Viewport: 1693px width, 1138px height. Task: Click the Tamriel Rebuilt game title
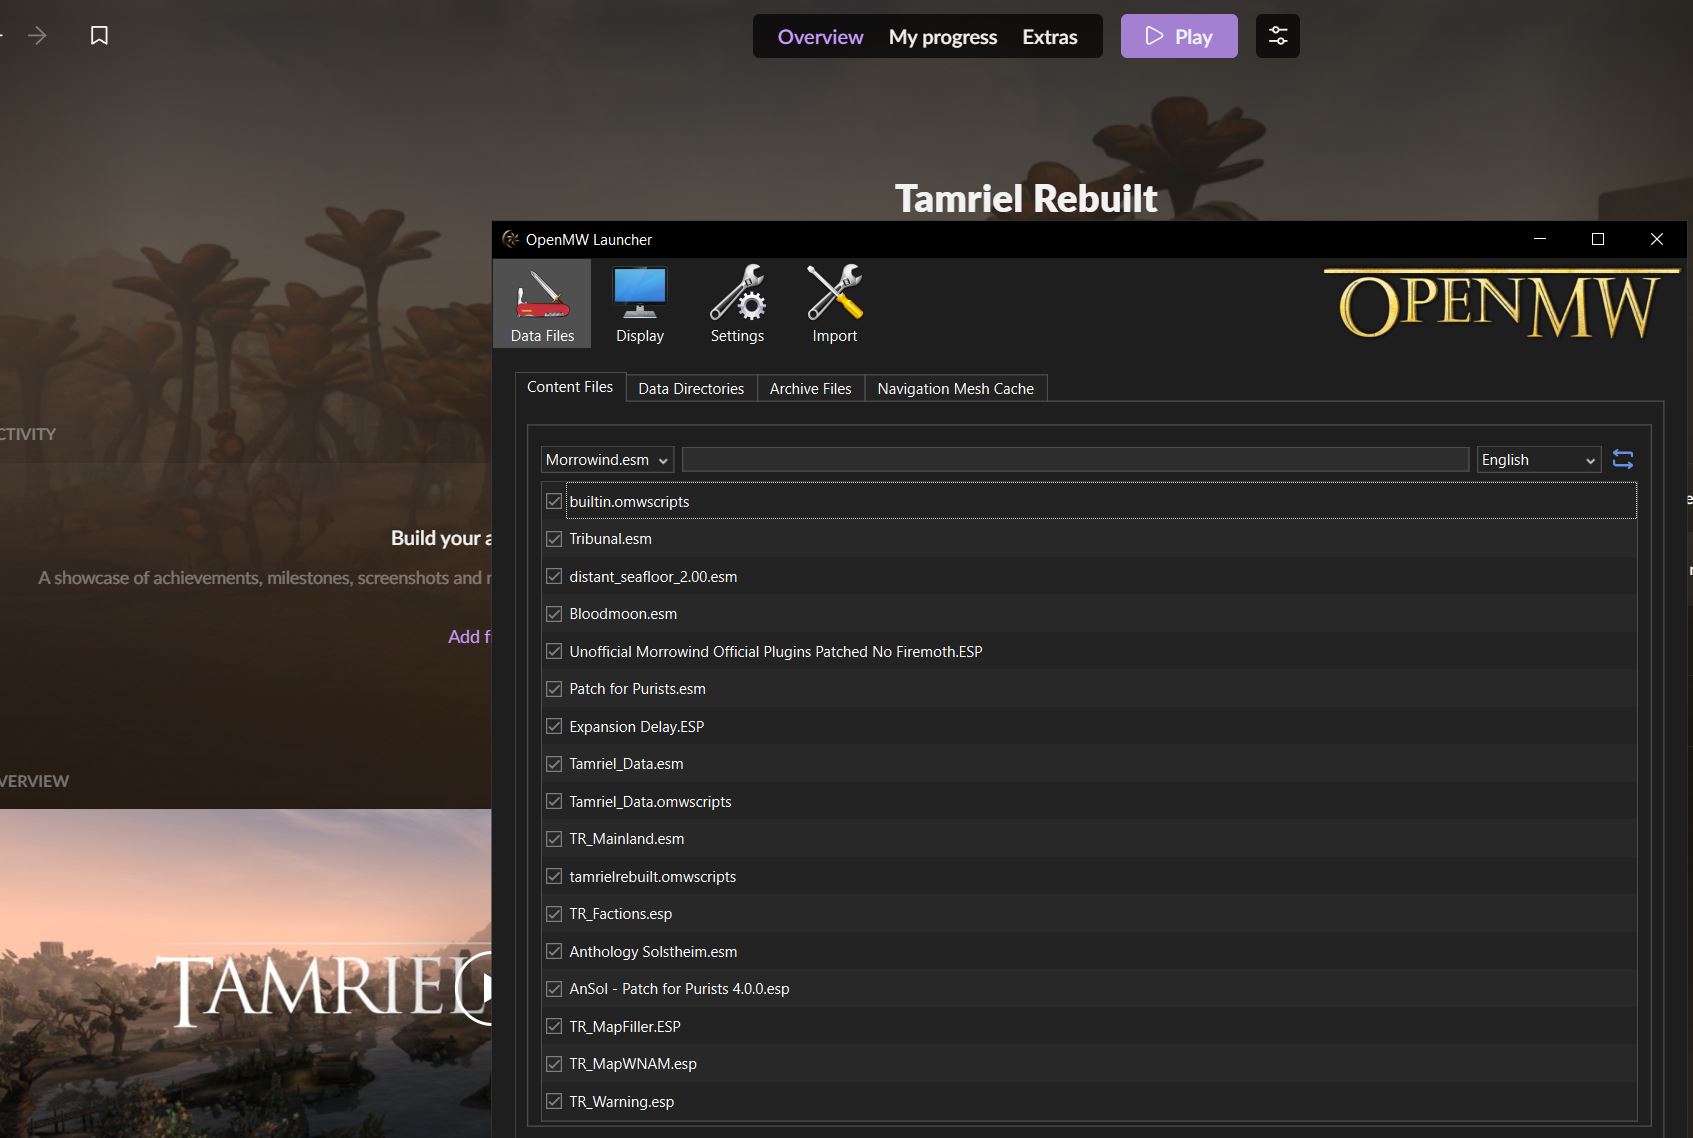[1026, 198]
